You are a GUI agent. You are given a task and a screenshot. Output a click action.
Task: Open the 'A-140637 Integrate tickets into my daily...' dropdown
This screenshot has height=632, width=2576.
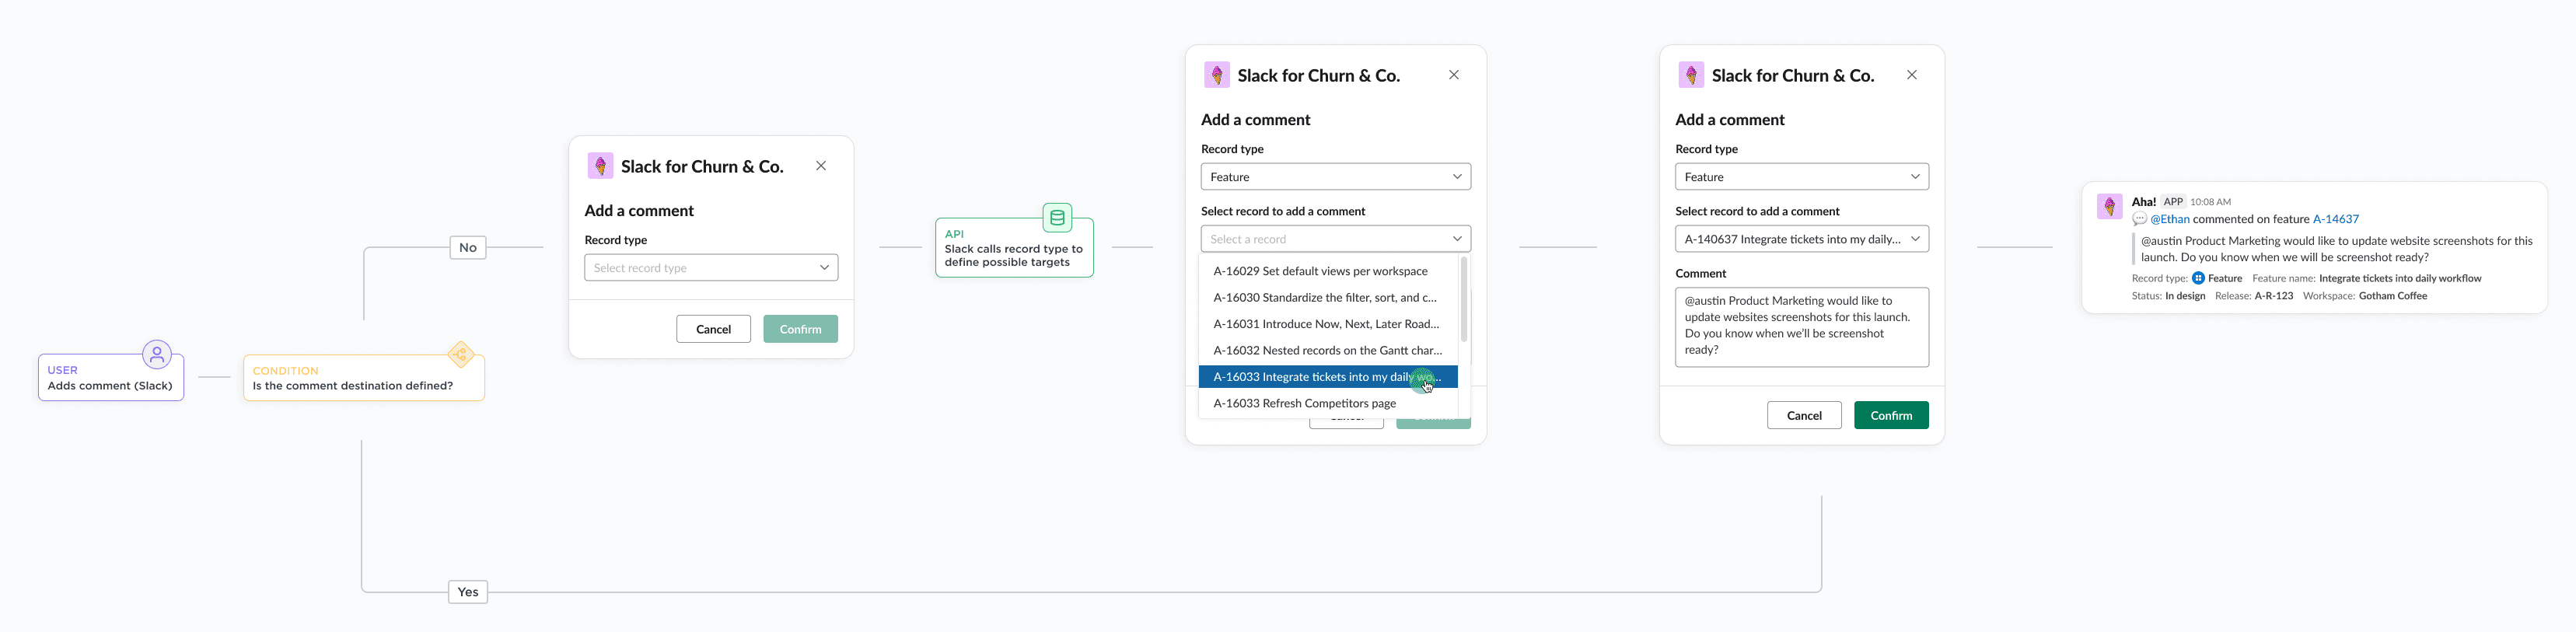1801,239
